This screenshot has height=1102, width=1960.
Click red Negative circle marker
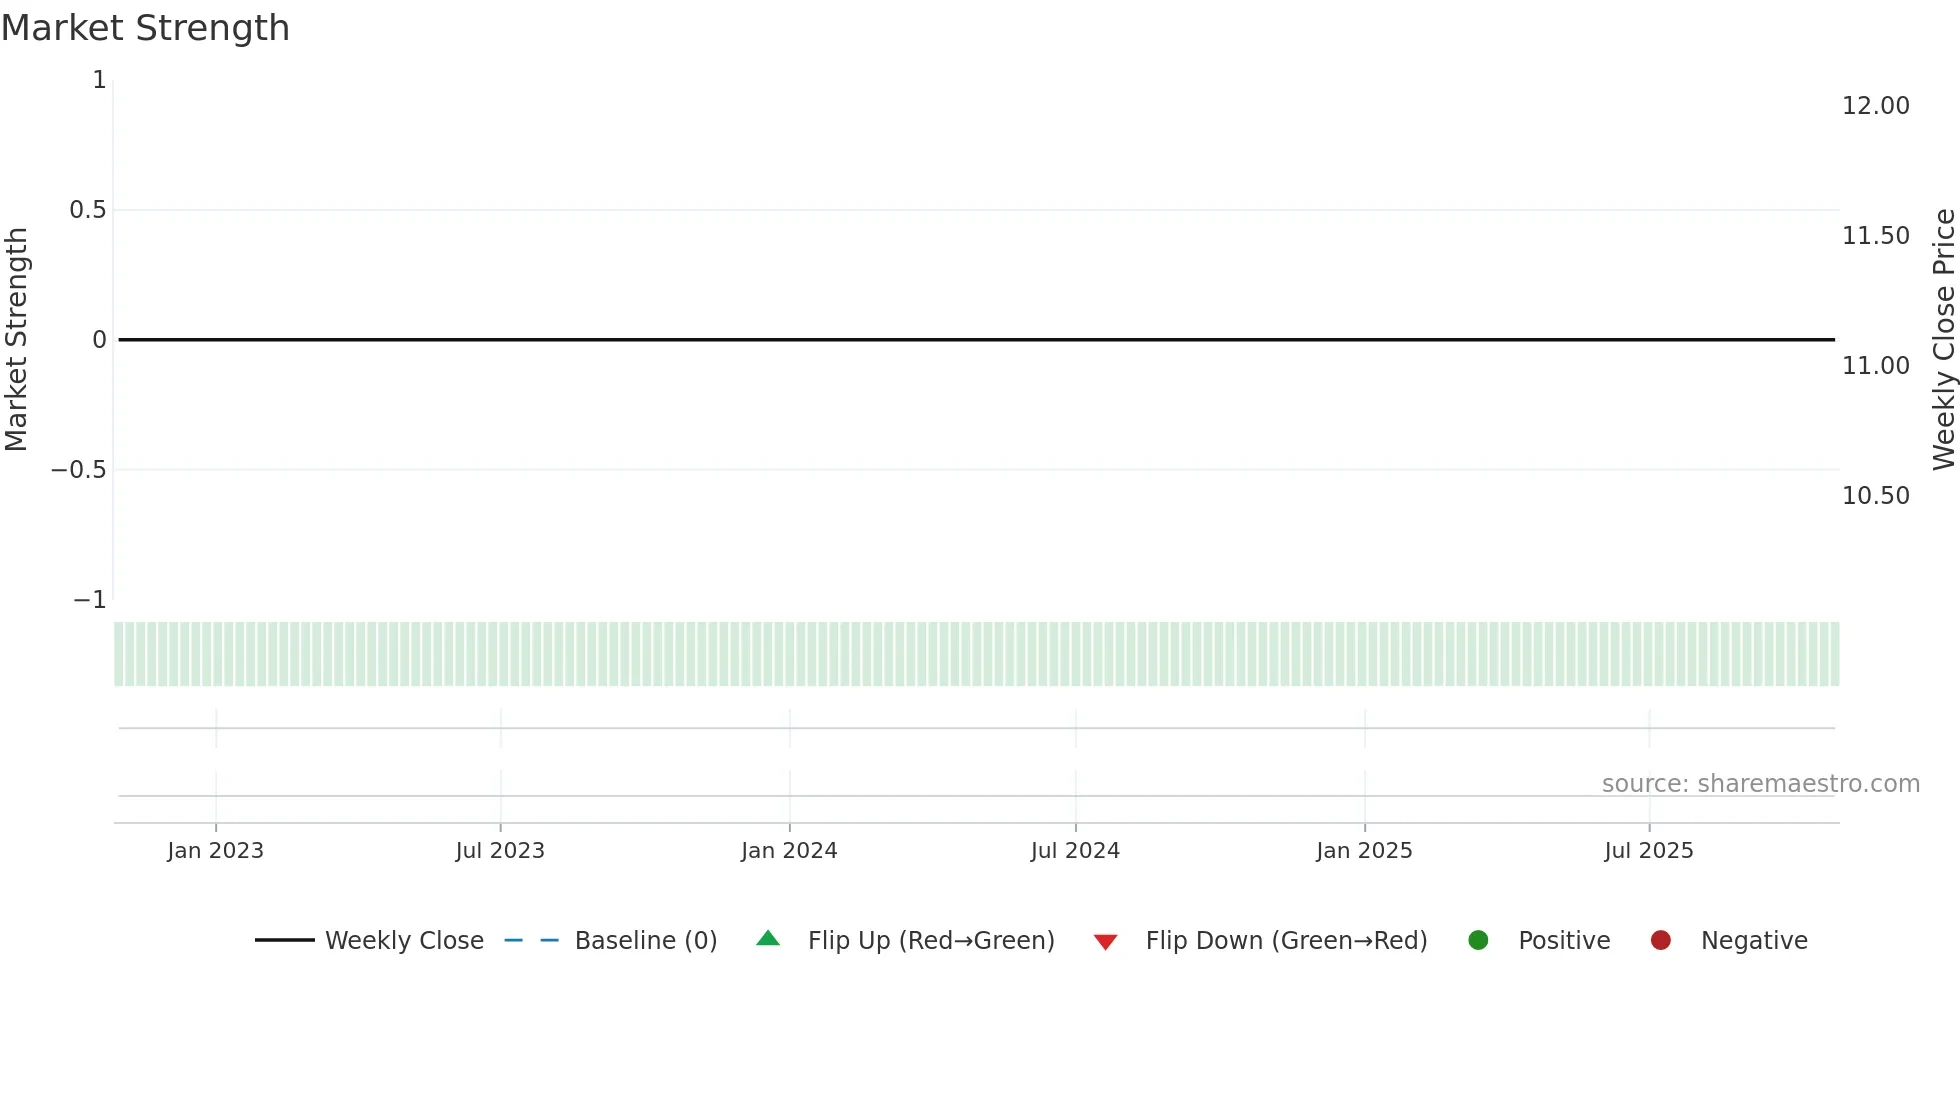1661,940
